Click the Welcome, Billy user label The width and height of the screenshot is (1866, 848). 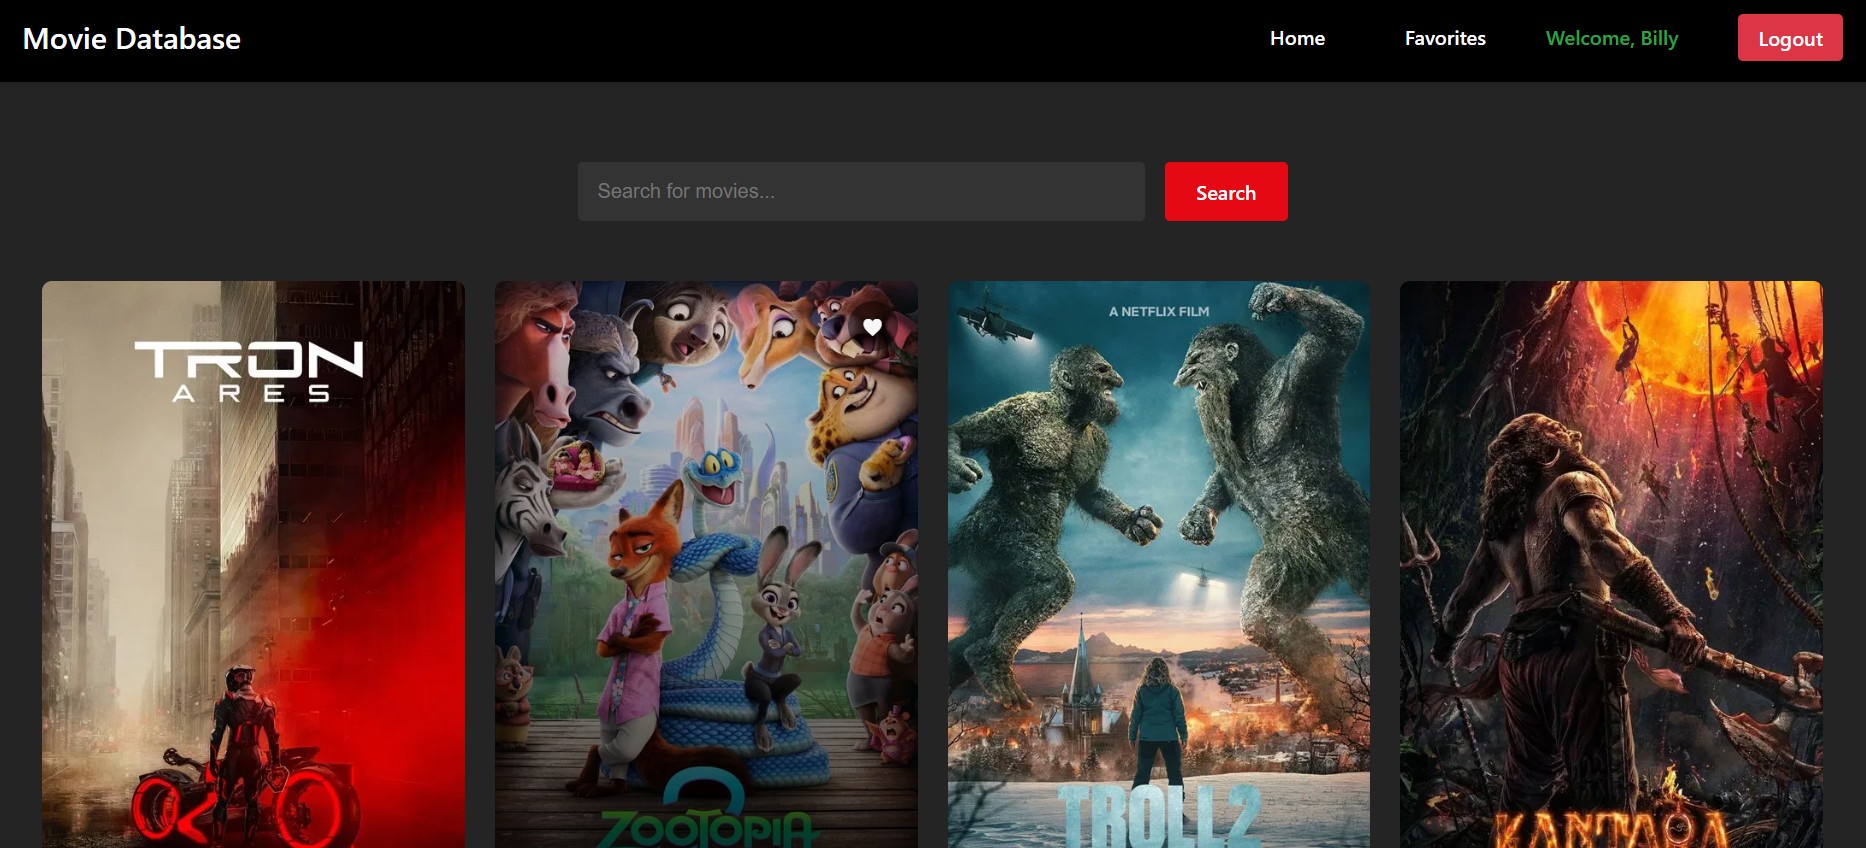[1611, 38]
